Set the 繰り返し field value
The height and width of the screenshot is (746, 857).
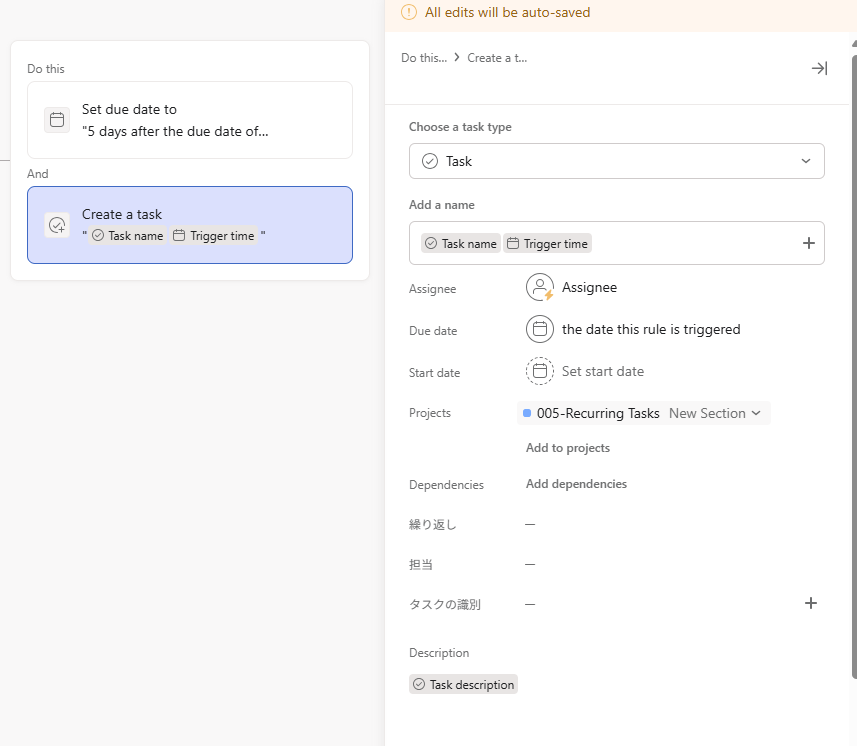530,524
